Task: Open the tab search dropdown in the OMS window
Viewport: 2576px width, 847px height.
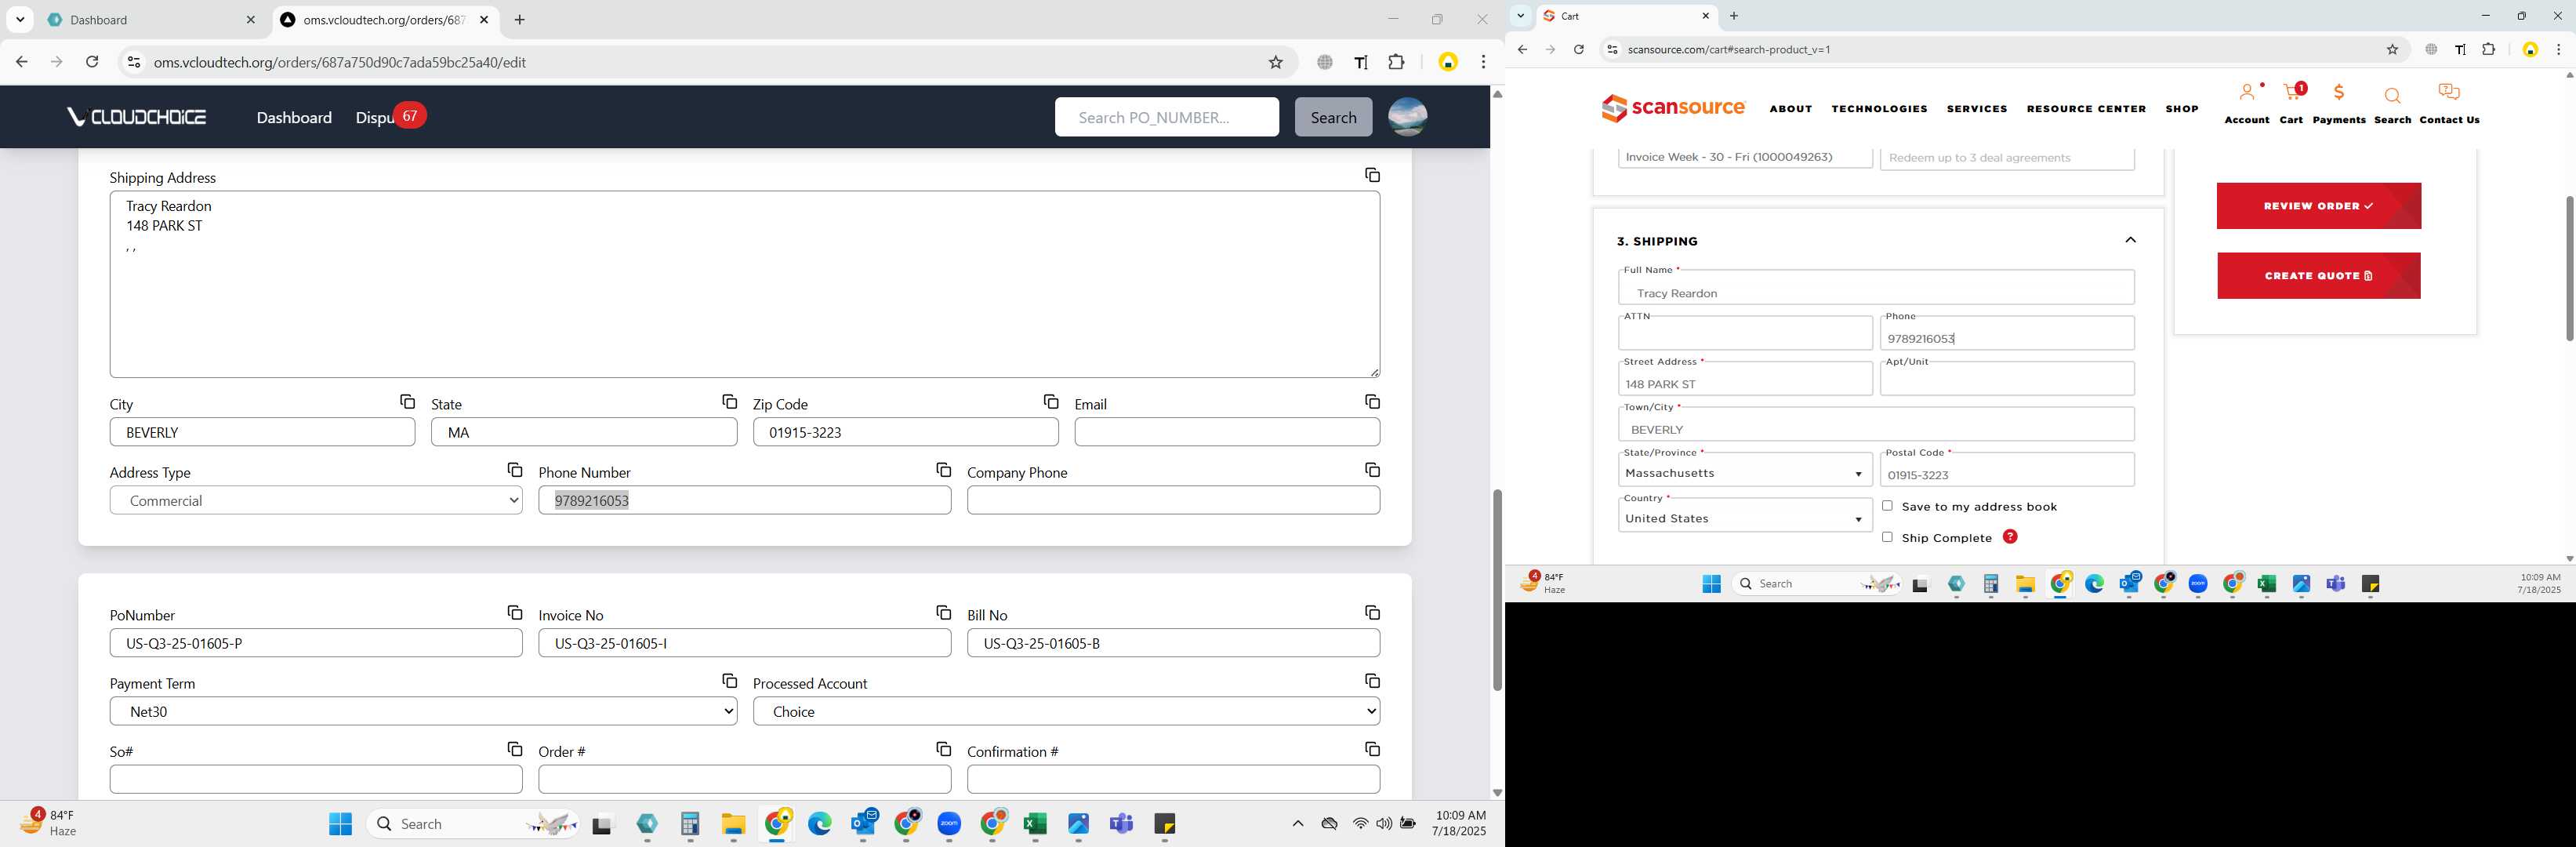Action: pyautogui.click(x=20, y=20)
